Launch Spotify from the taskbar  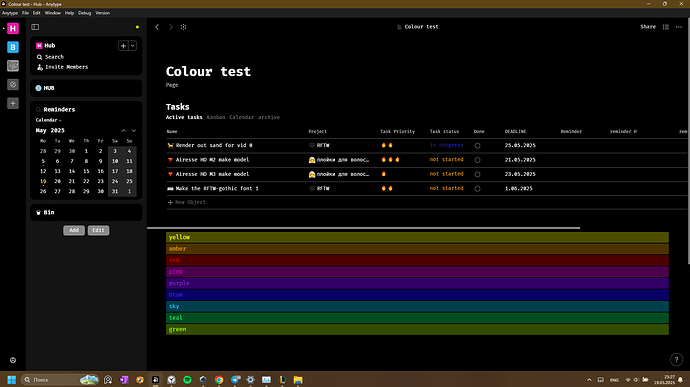(187, 380)
